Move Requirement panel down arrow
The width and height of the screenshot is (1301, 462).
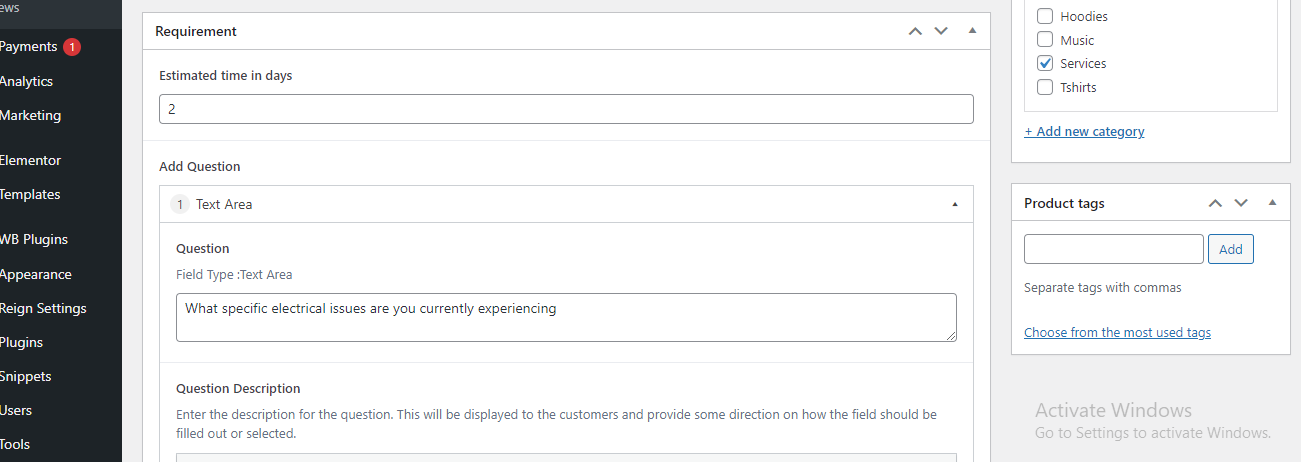pos(941,31)
